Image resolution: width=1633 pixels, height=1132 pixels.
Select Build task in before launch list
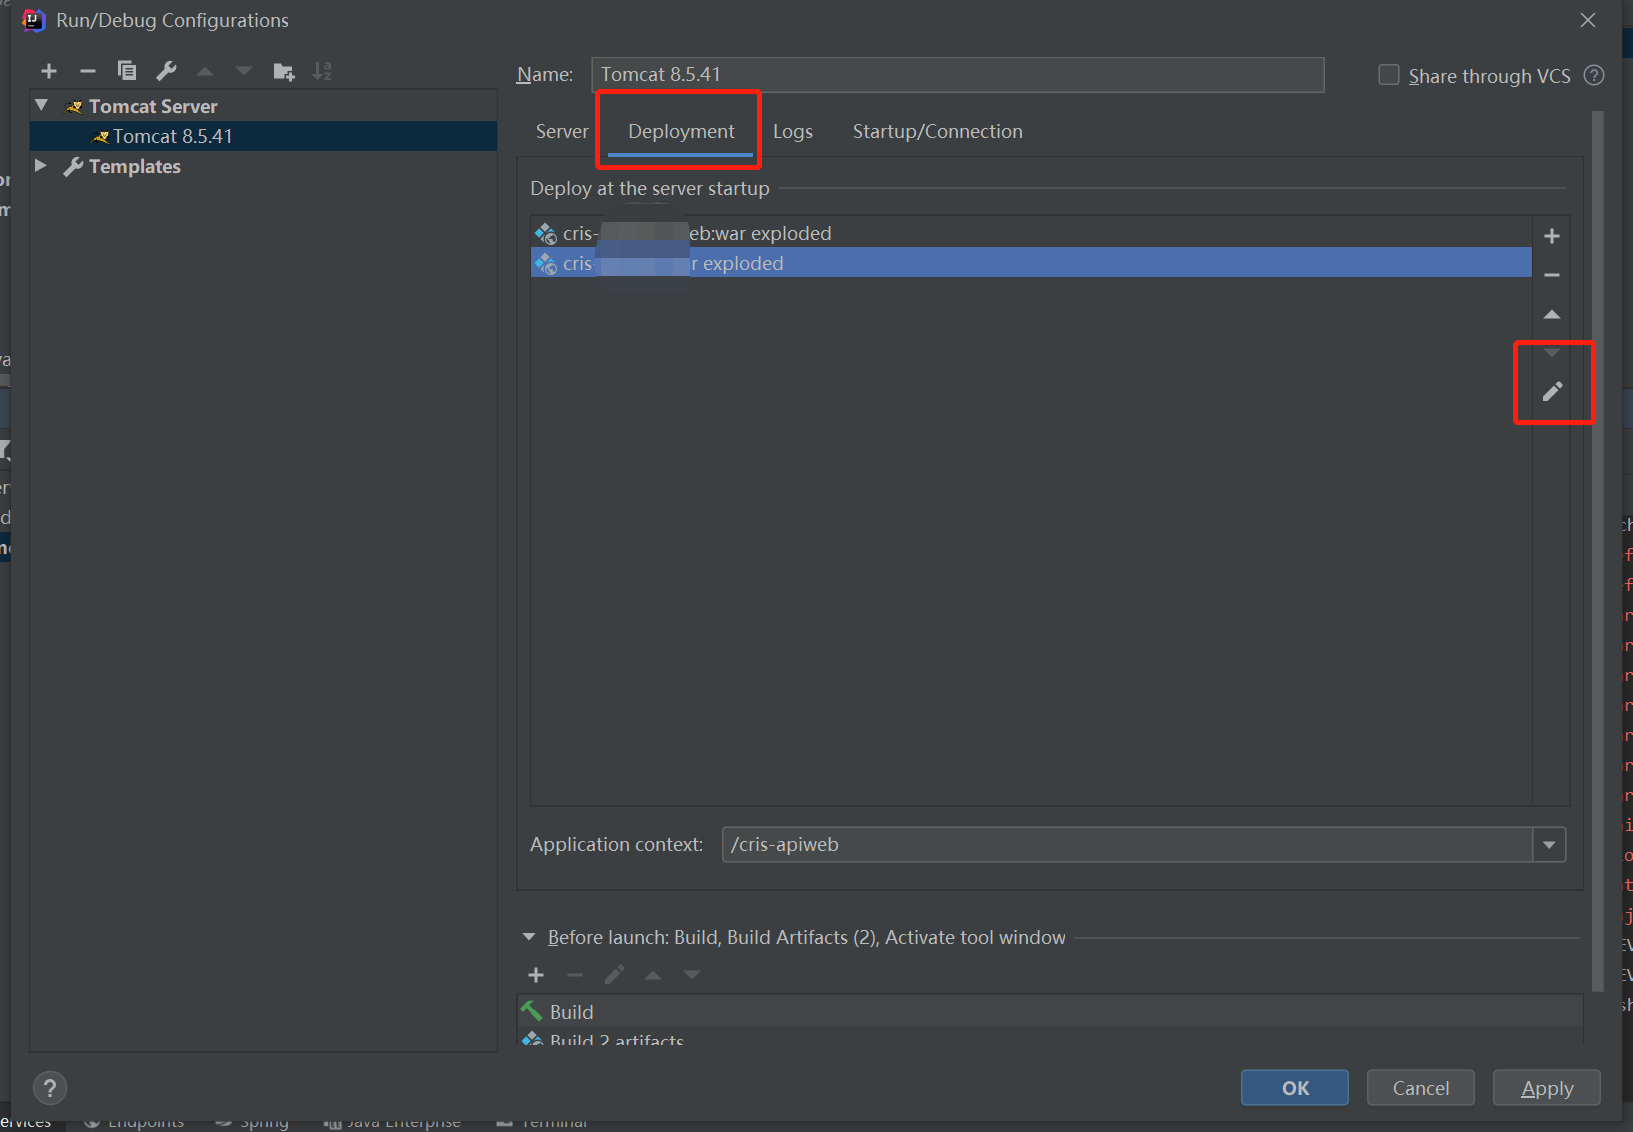tap(1050, 1012)
